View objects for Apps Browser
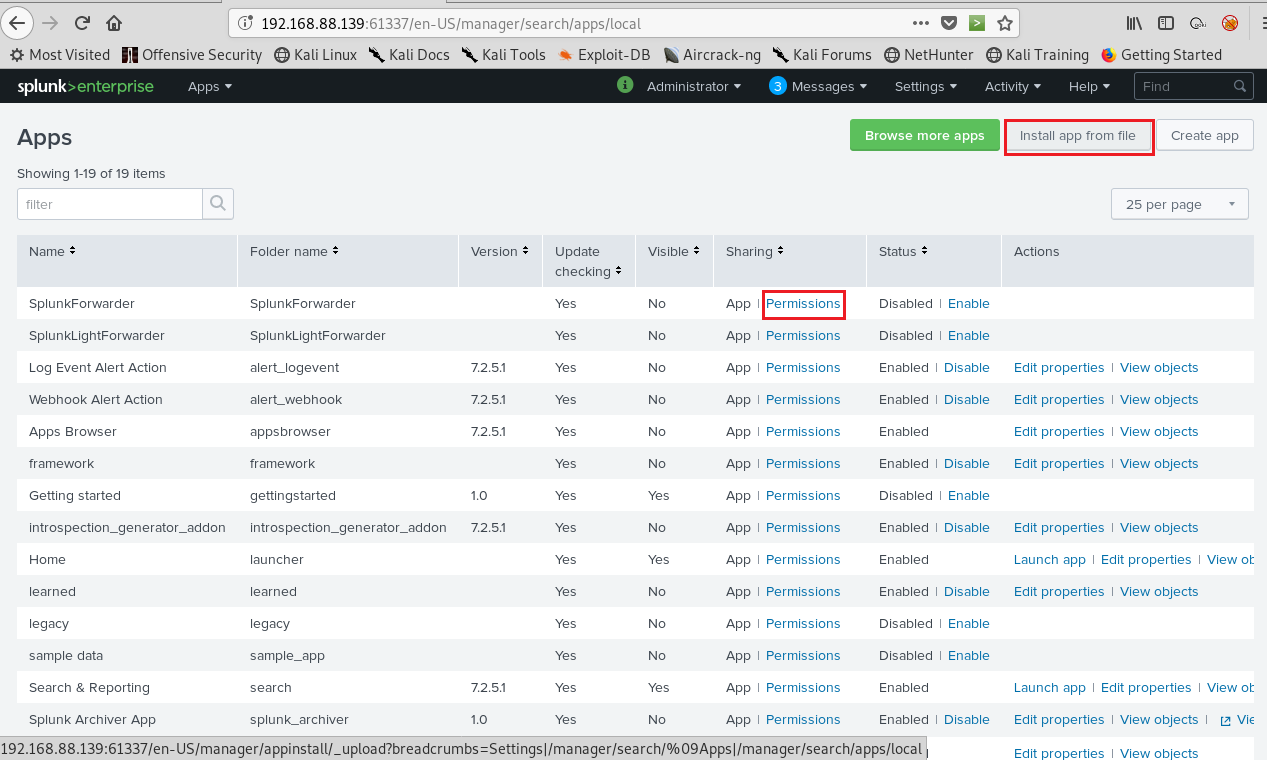The image size is (1267, 760). [x=1159, y=431]
